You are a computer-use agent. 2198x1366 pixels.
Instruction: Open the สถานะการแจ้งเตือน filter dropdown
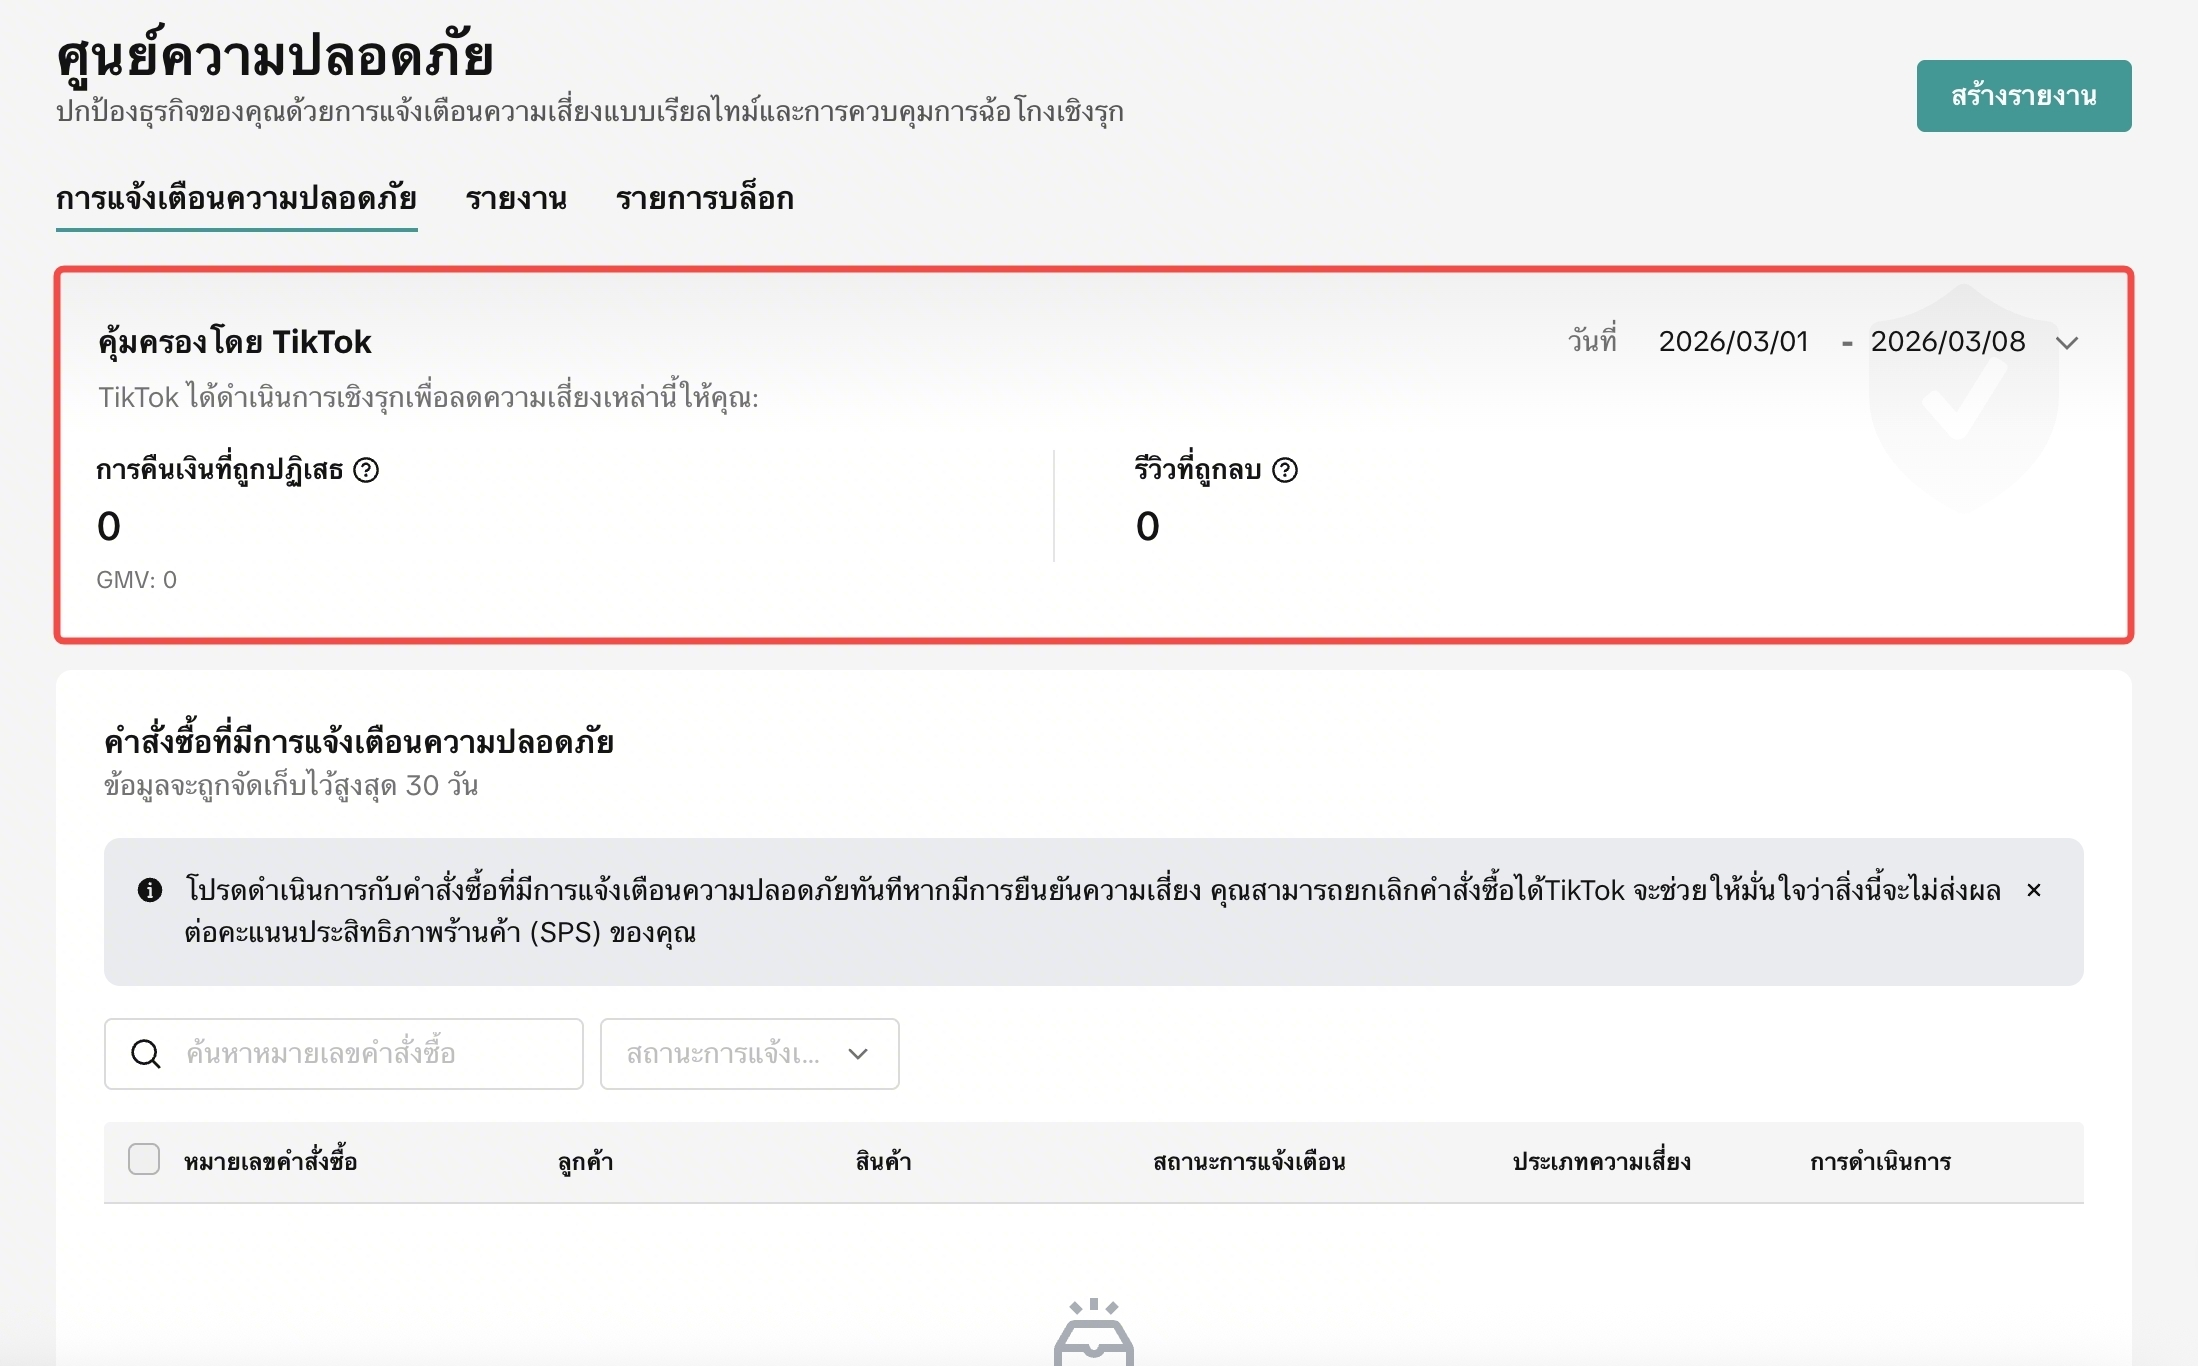pyautogui.click(x=749, y=1054)
